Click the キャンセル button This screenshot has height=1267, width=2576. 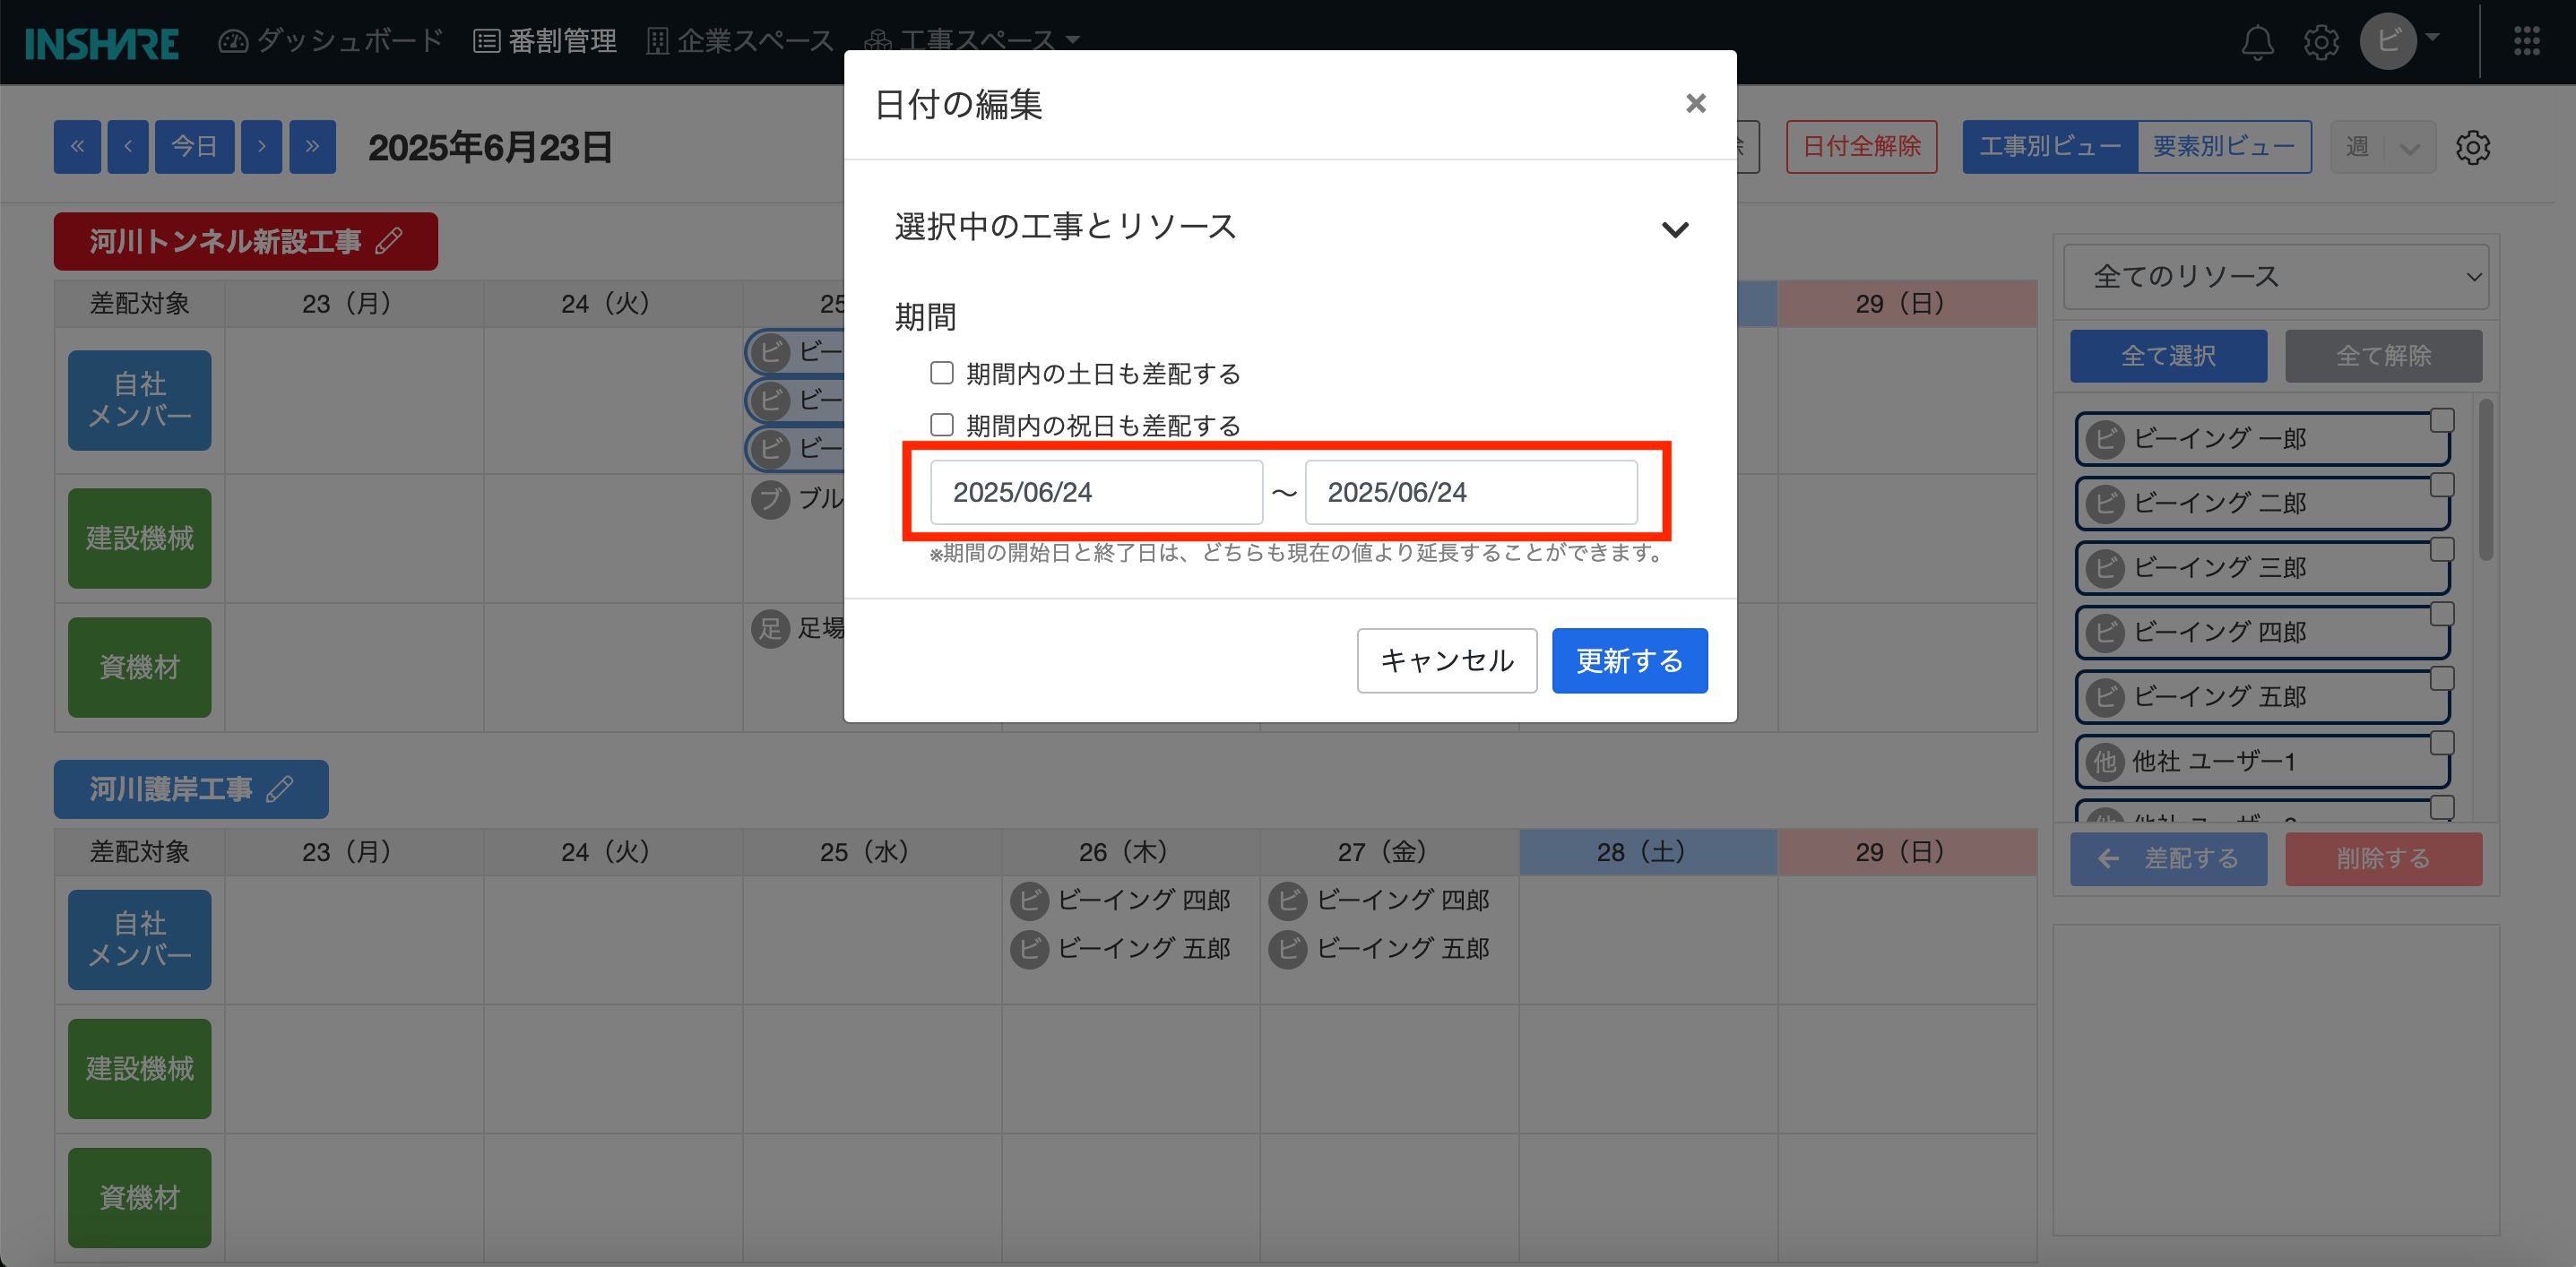pyautogui.click(x=1446, y=660)
